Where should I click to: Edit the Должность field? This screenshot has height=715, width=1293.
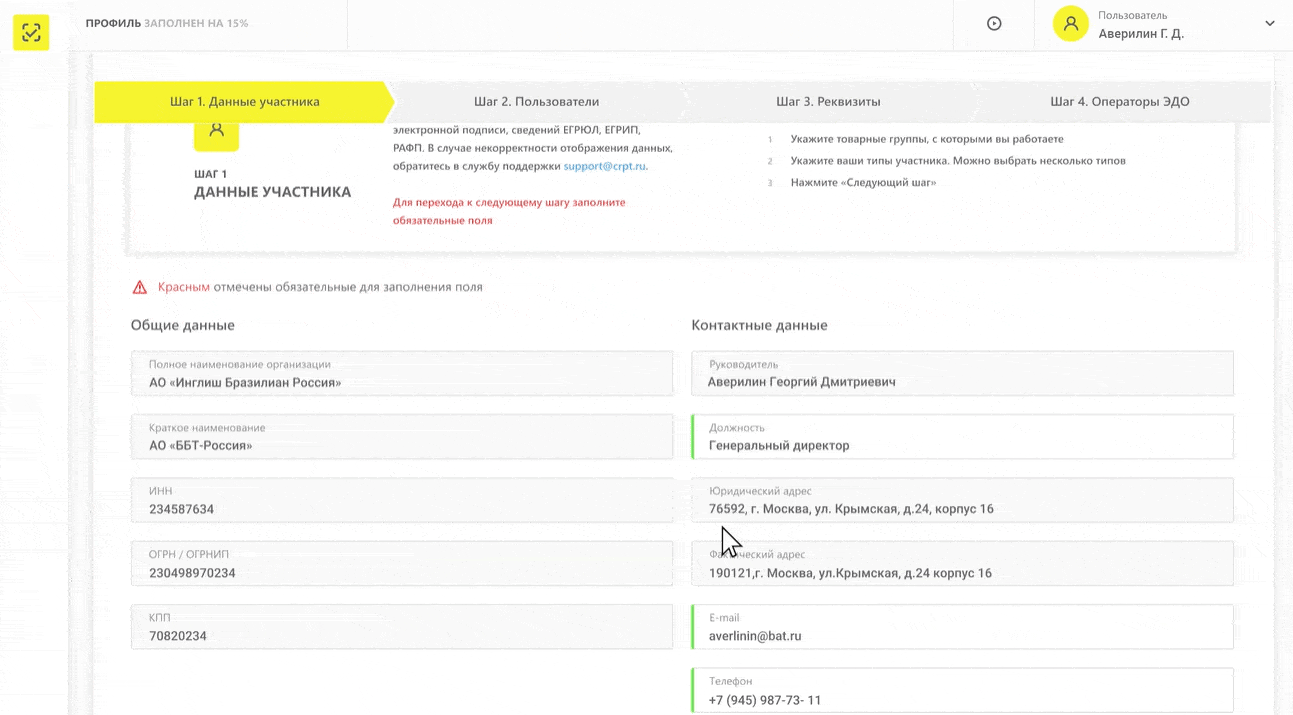point(962,437)
